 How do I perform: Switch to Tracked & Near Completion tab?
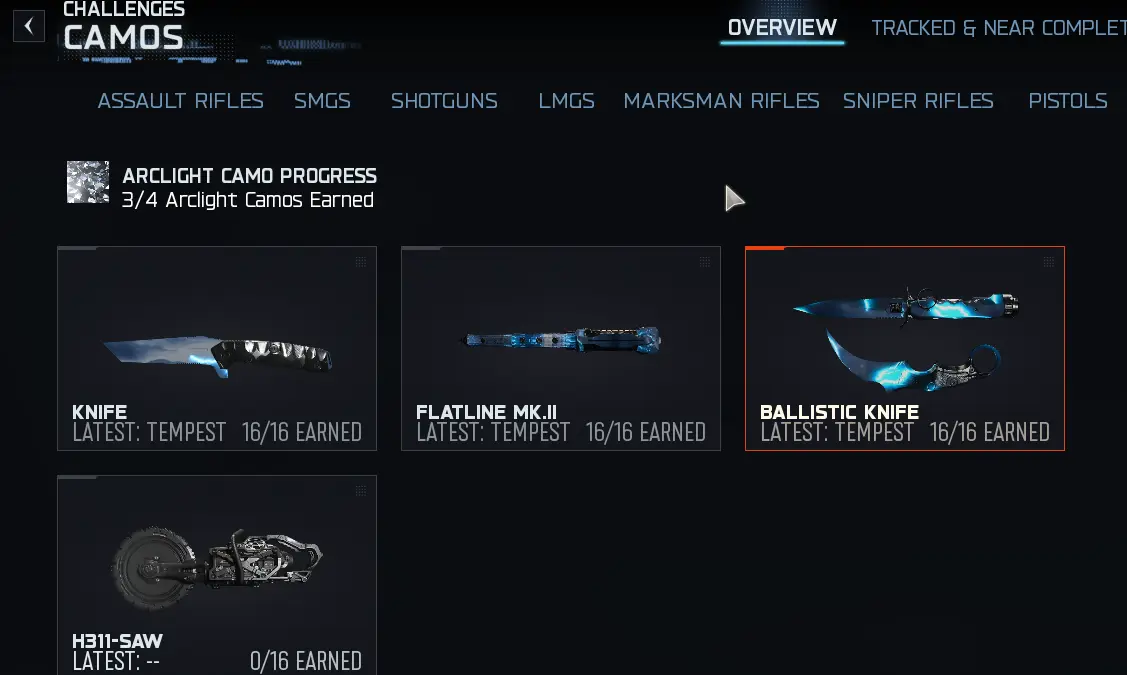point(999,28)
